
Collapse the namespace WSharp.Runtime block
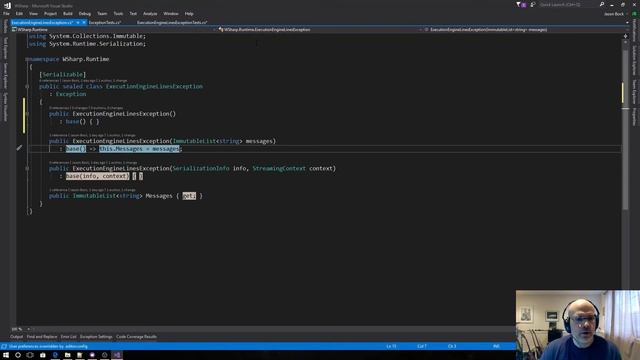(27, 59)
